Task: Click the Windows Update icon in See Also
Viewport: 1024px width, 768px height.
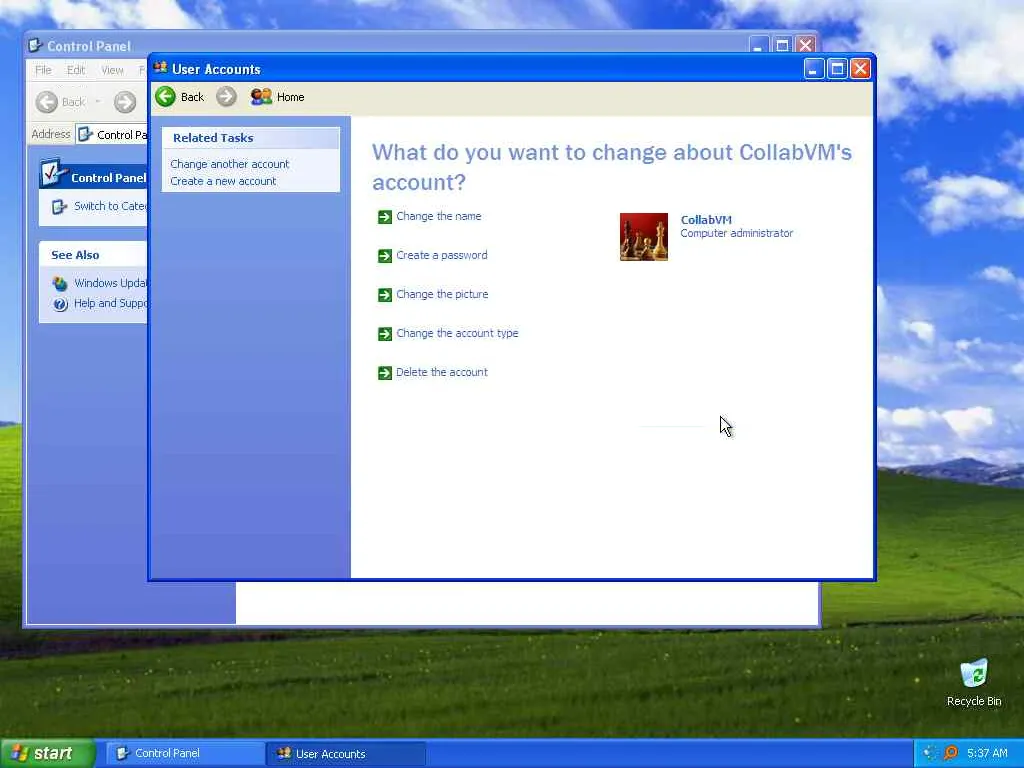Action: coord(60,283)
